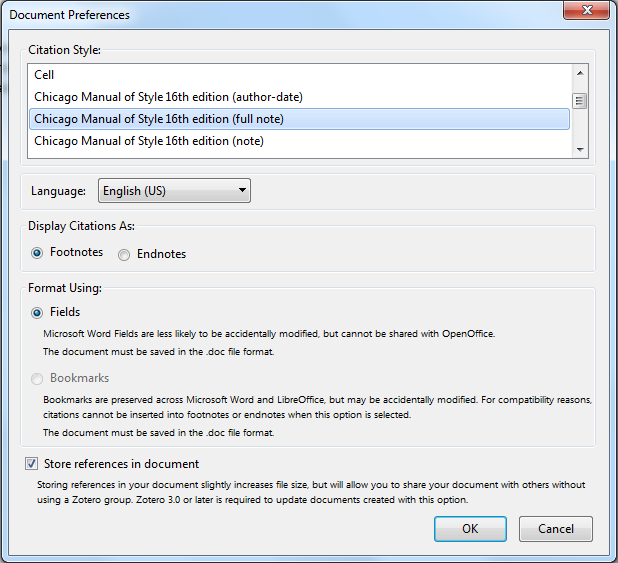Select Chicago Manual of Style 16th edition (note)
The height and width of the screenshot is (563, 618).
click(299, 141)
